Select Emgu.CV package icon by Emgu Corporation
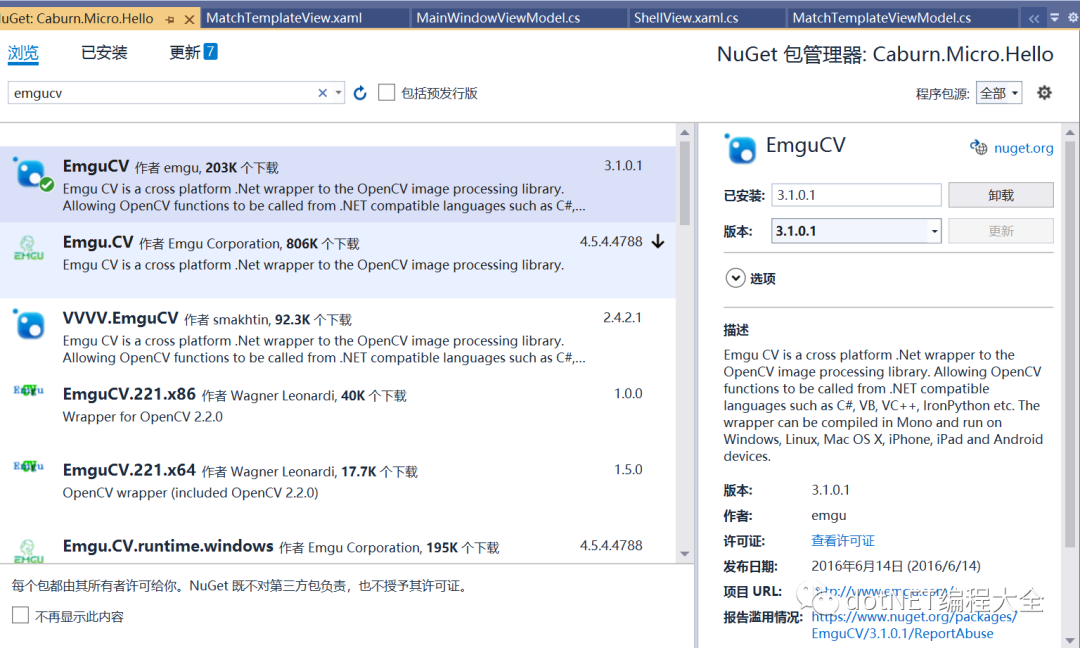The height and width of the screenshot is (648, 1080). click(28, 247)
